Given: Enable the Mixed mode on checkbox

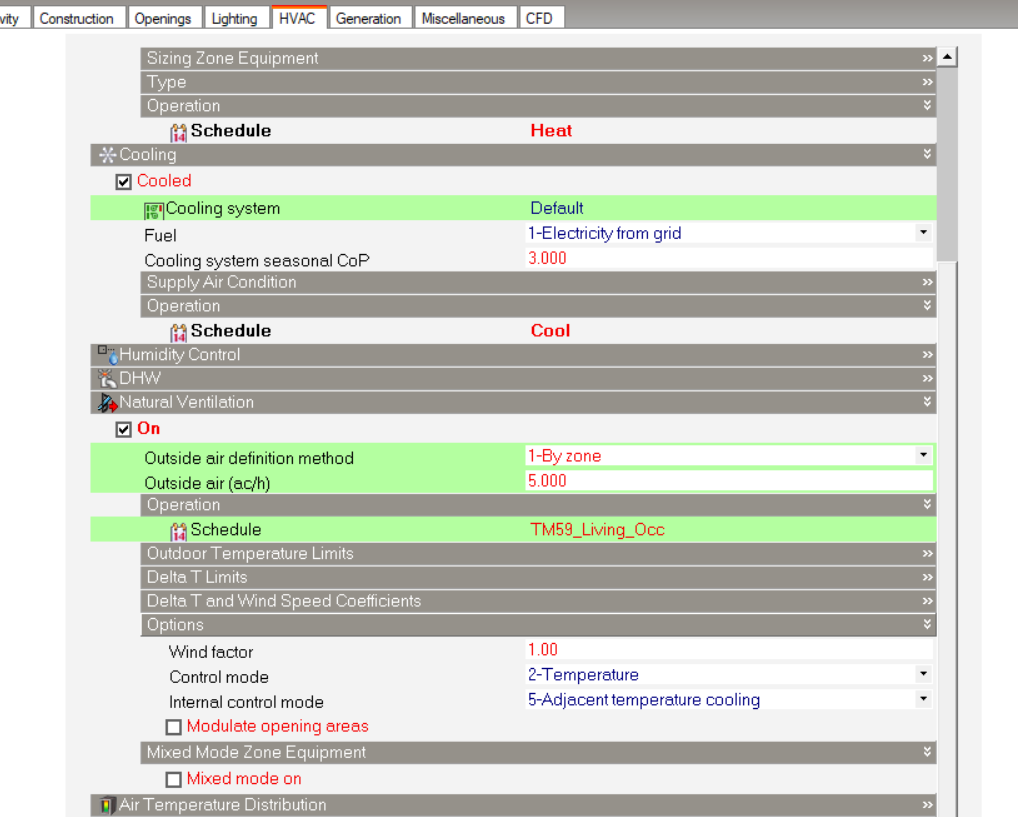Looking at the screenshot, I should click(173, 779).
